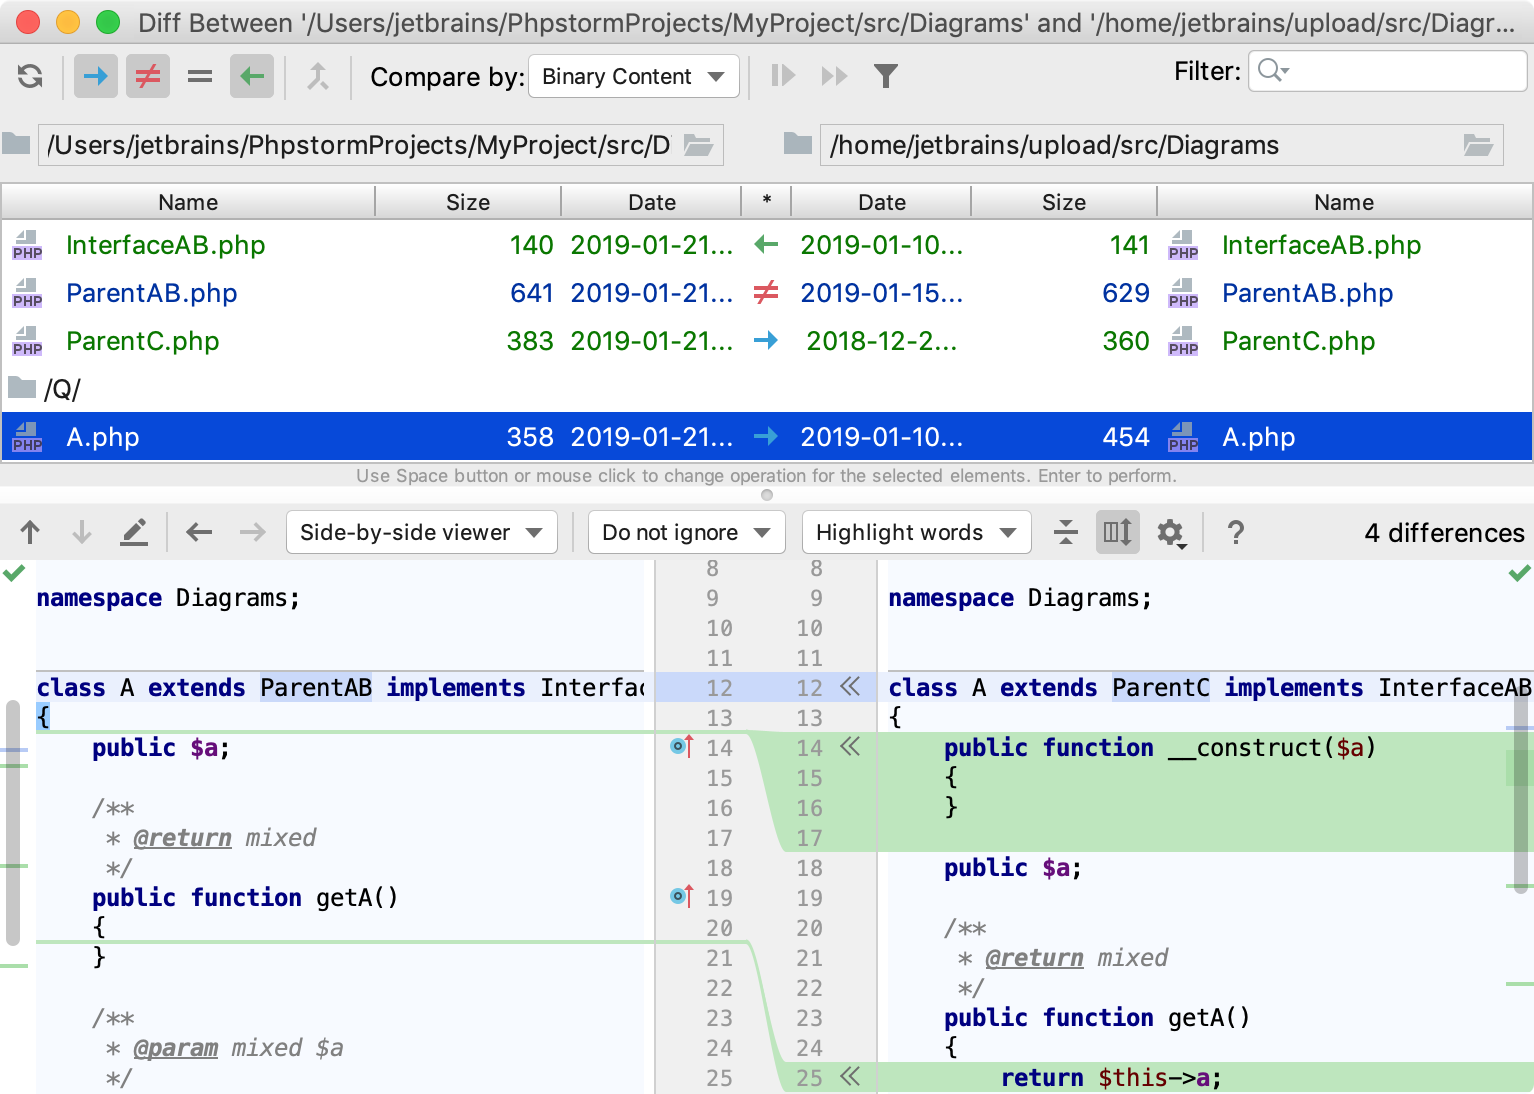
Task: Browse for the left folder via its folder icon
Action: tap(698, 146)
